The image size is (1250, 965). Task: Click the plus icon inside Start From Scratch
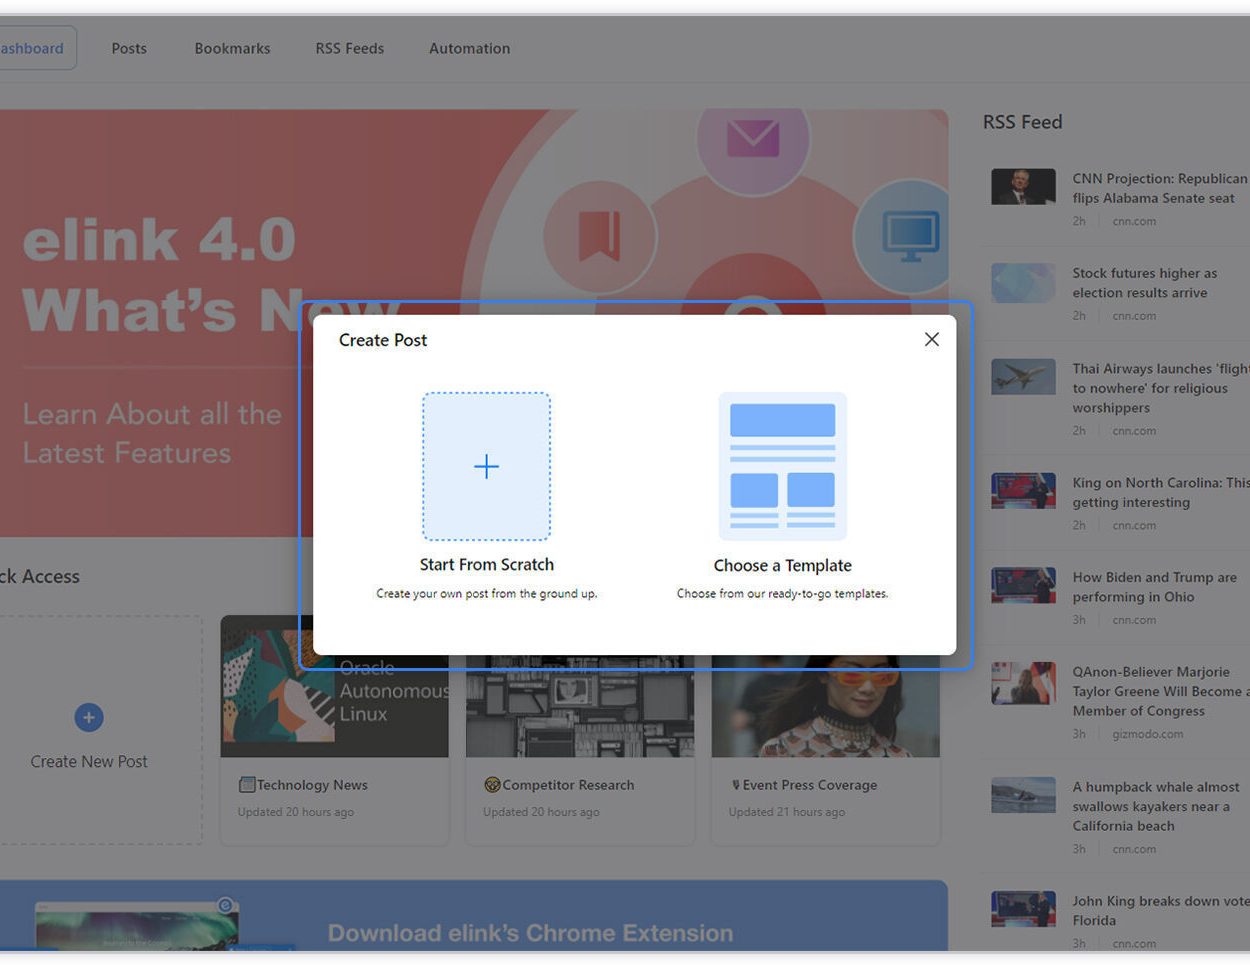coord(487,466)
